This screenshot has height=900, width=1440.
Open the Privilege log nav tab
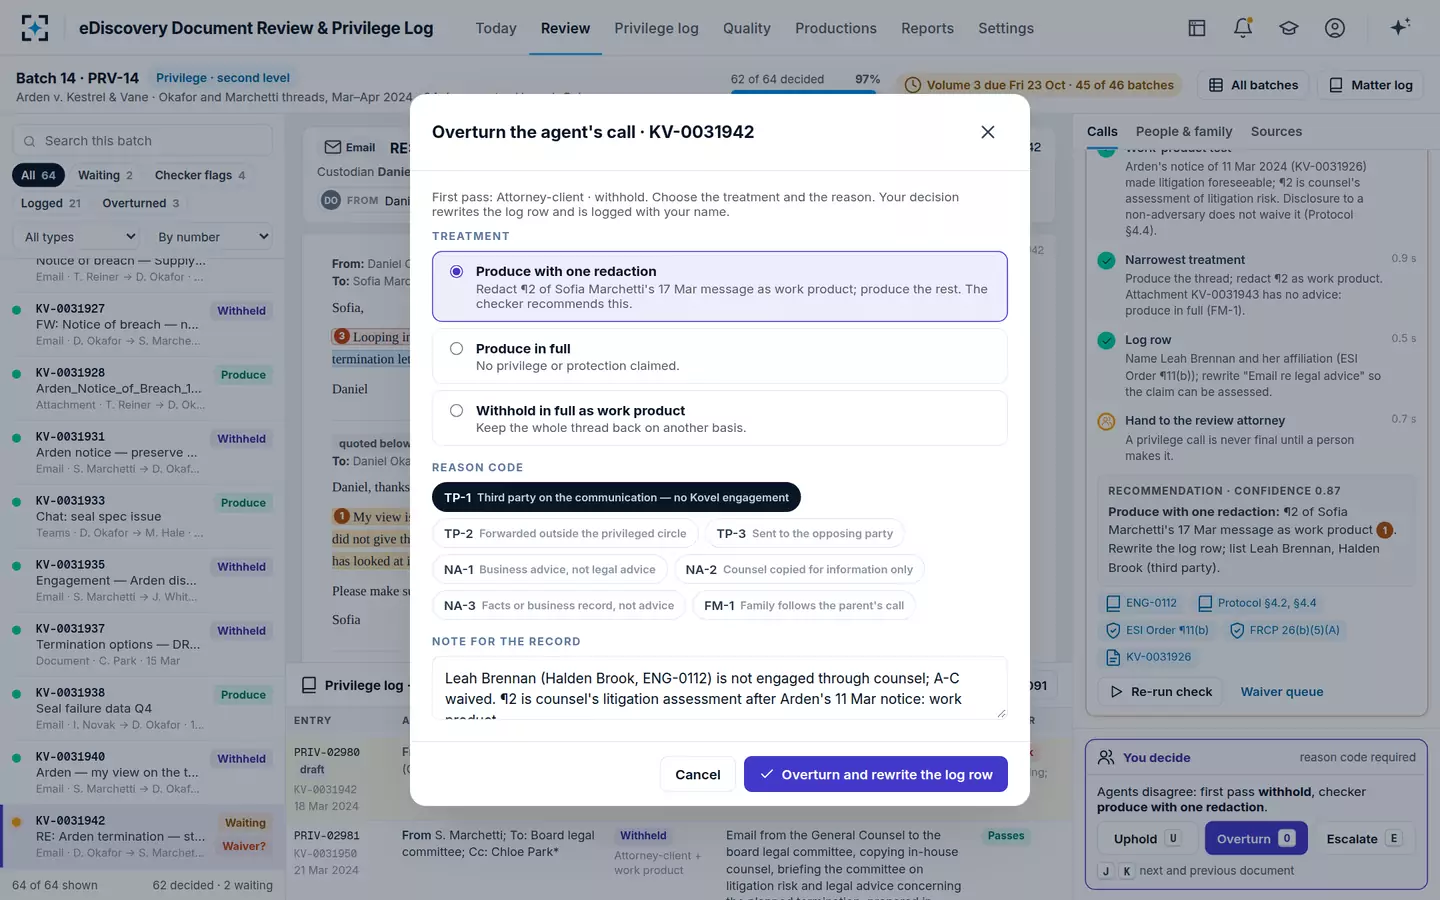pos(656,28)
